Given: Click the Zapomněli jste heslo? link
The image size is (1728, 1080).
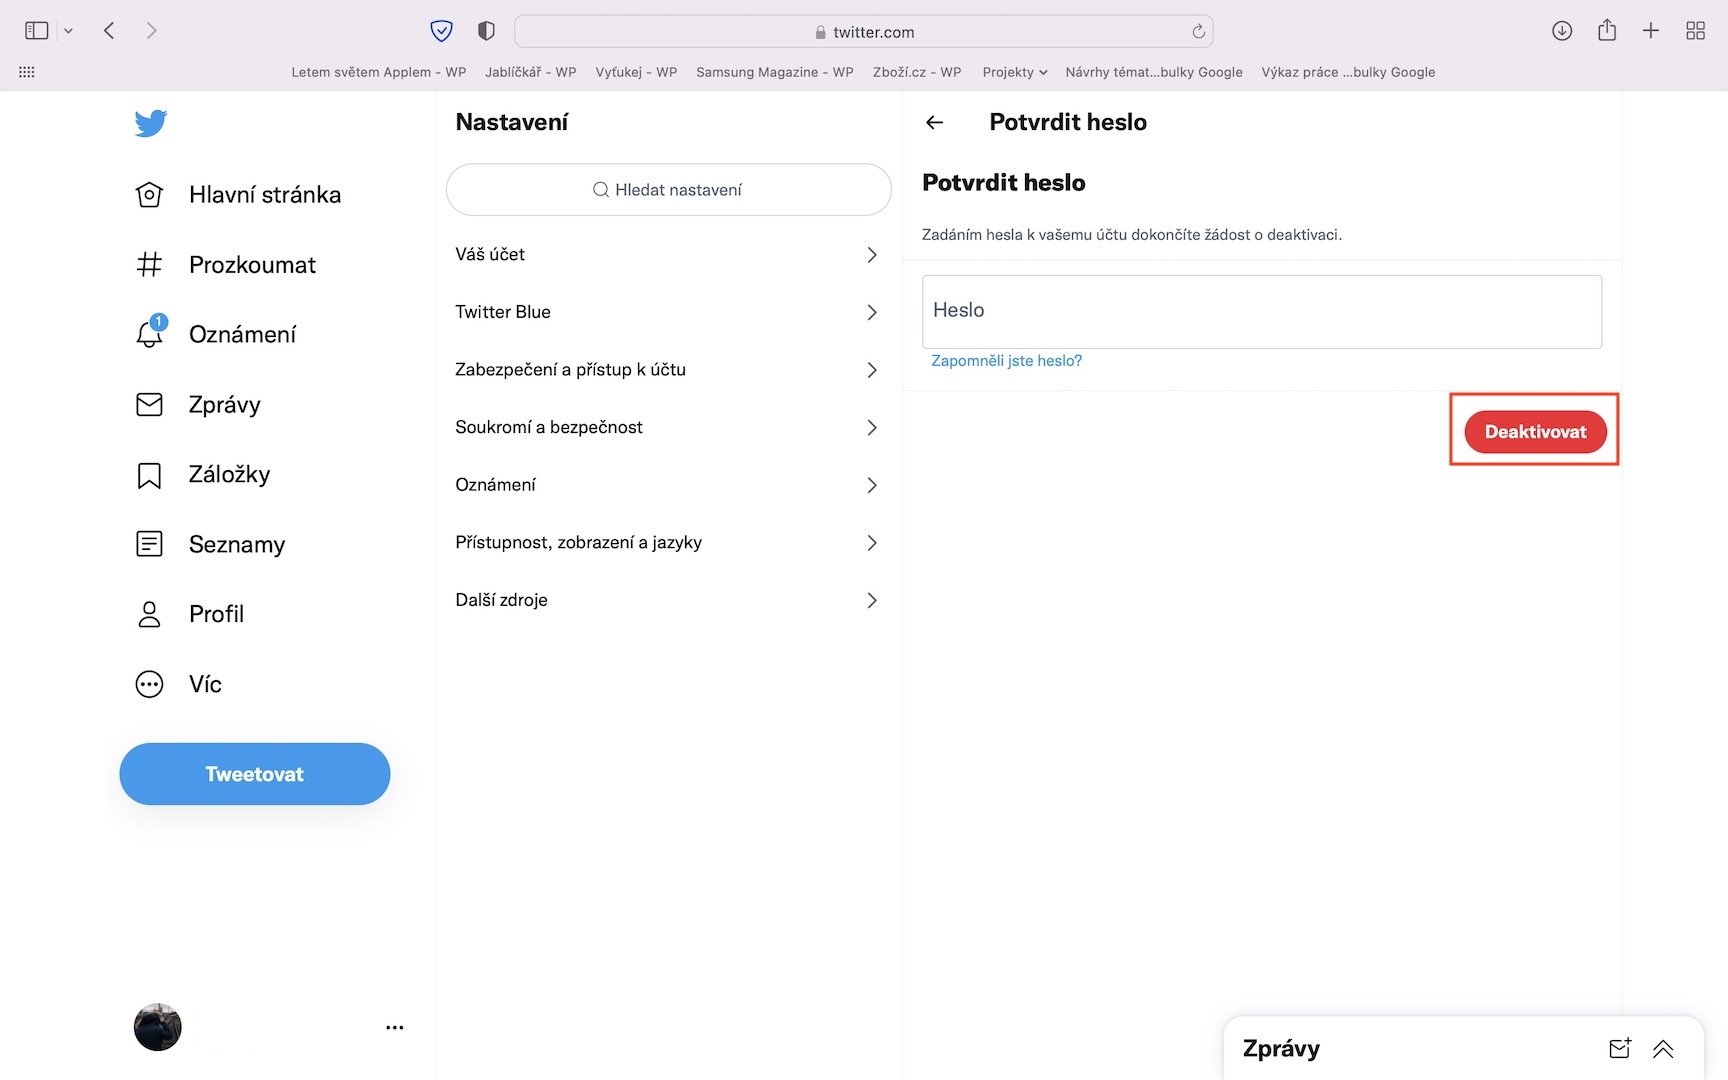Looking at the screenshot, I should tap(1006, 361).
